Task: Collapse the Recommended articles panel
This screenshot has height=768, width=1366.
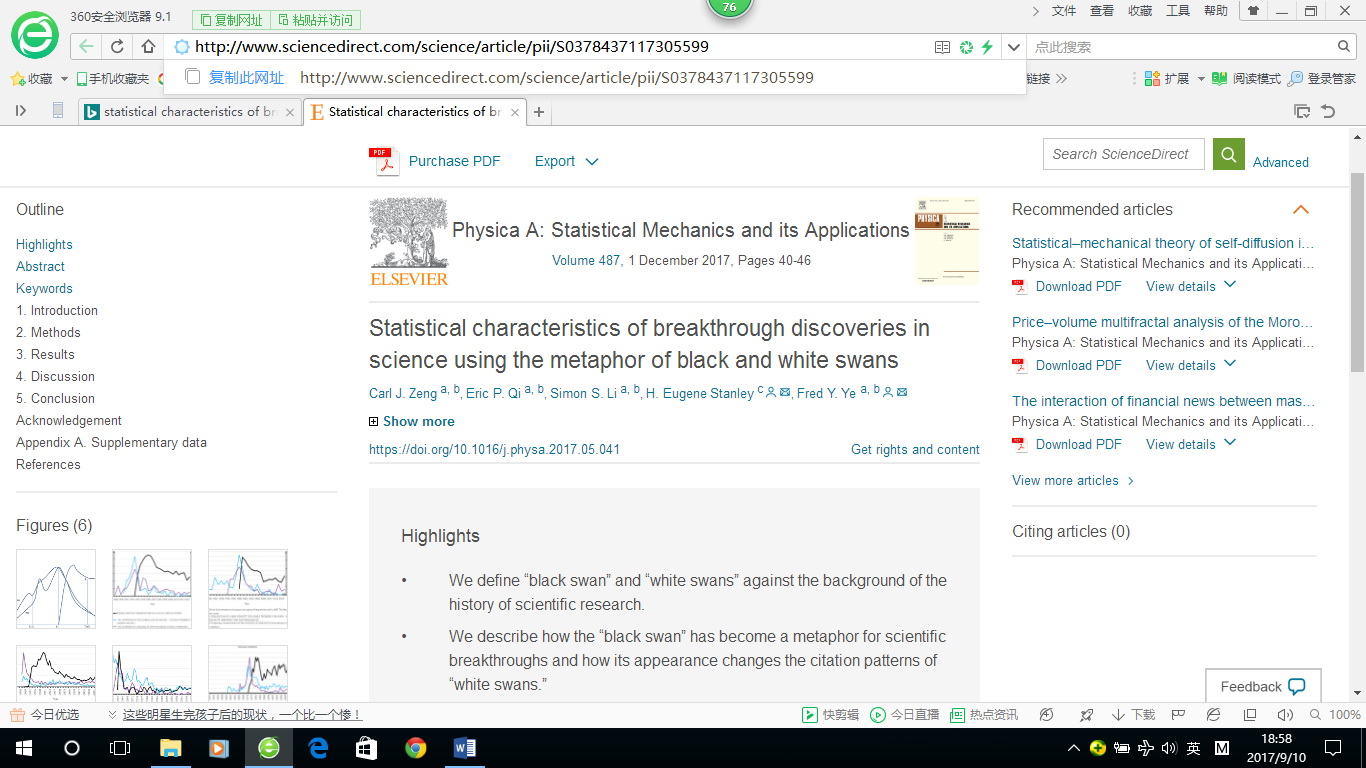Action: tap(1300, 210)
